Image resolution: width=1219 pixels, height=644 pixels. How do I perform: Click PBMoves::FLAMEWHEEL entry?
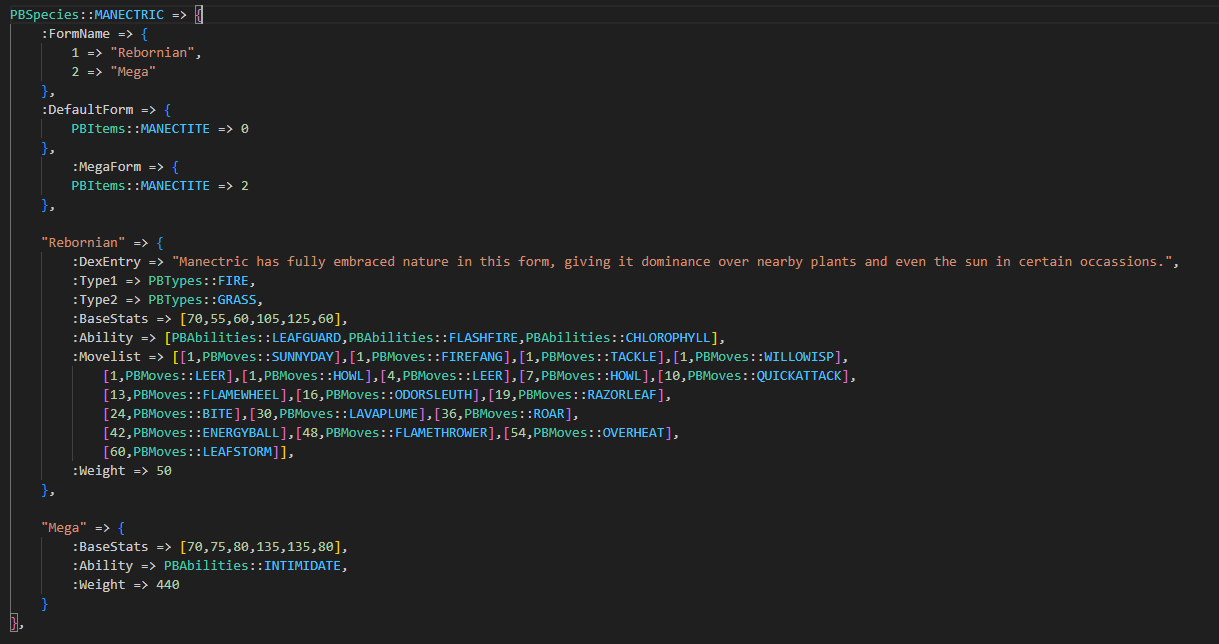(194, 395)
